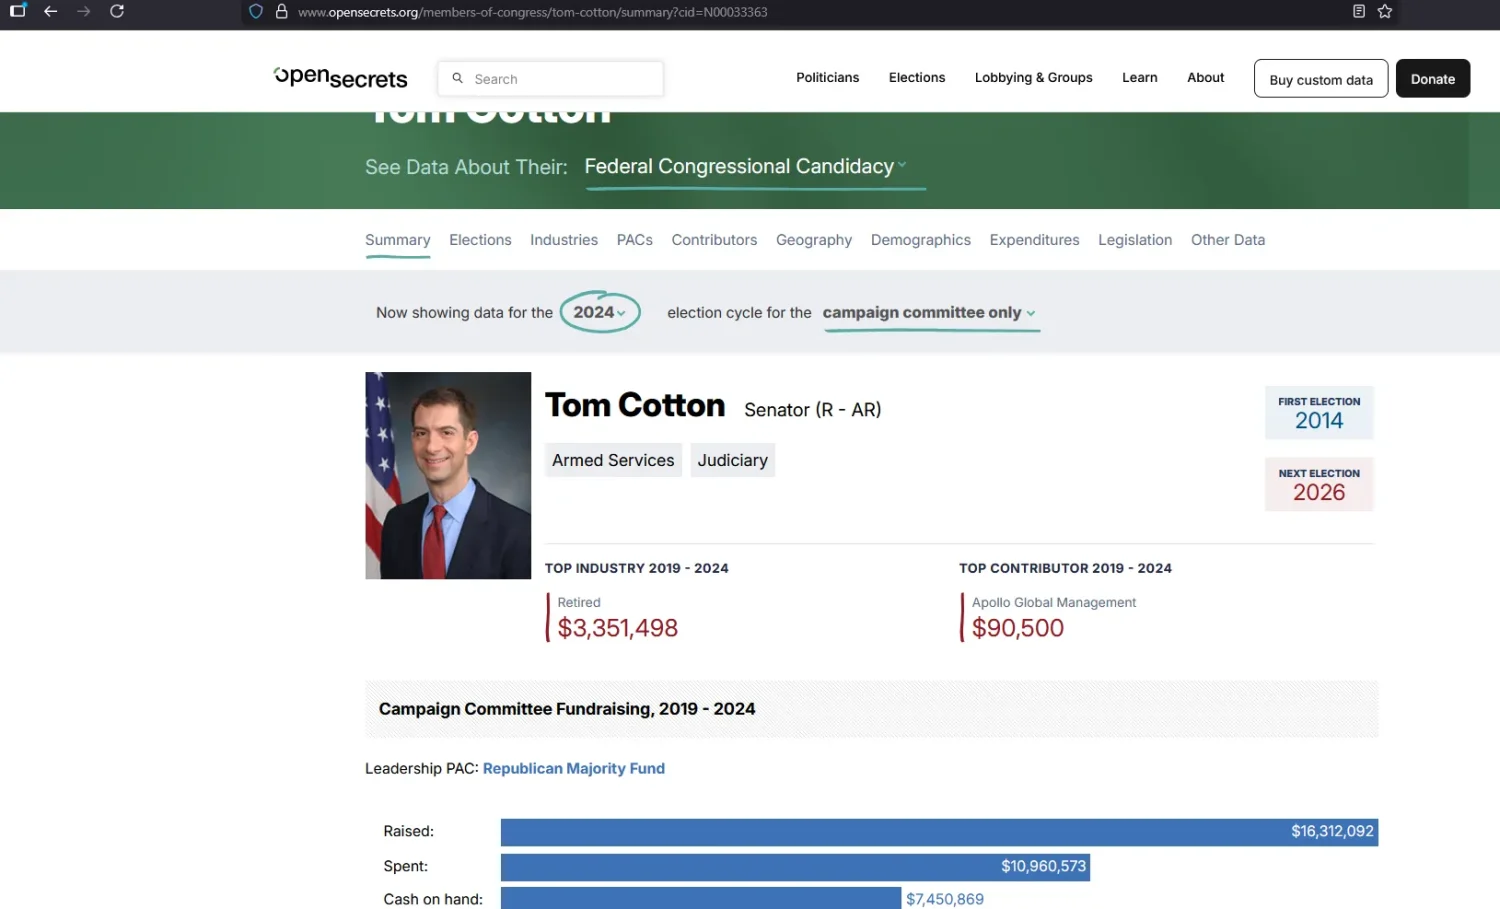Focus the OpenSecrets Search field
The image size is (1500, 909).
pyautogui.click(x=551, y=79)
